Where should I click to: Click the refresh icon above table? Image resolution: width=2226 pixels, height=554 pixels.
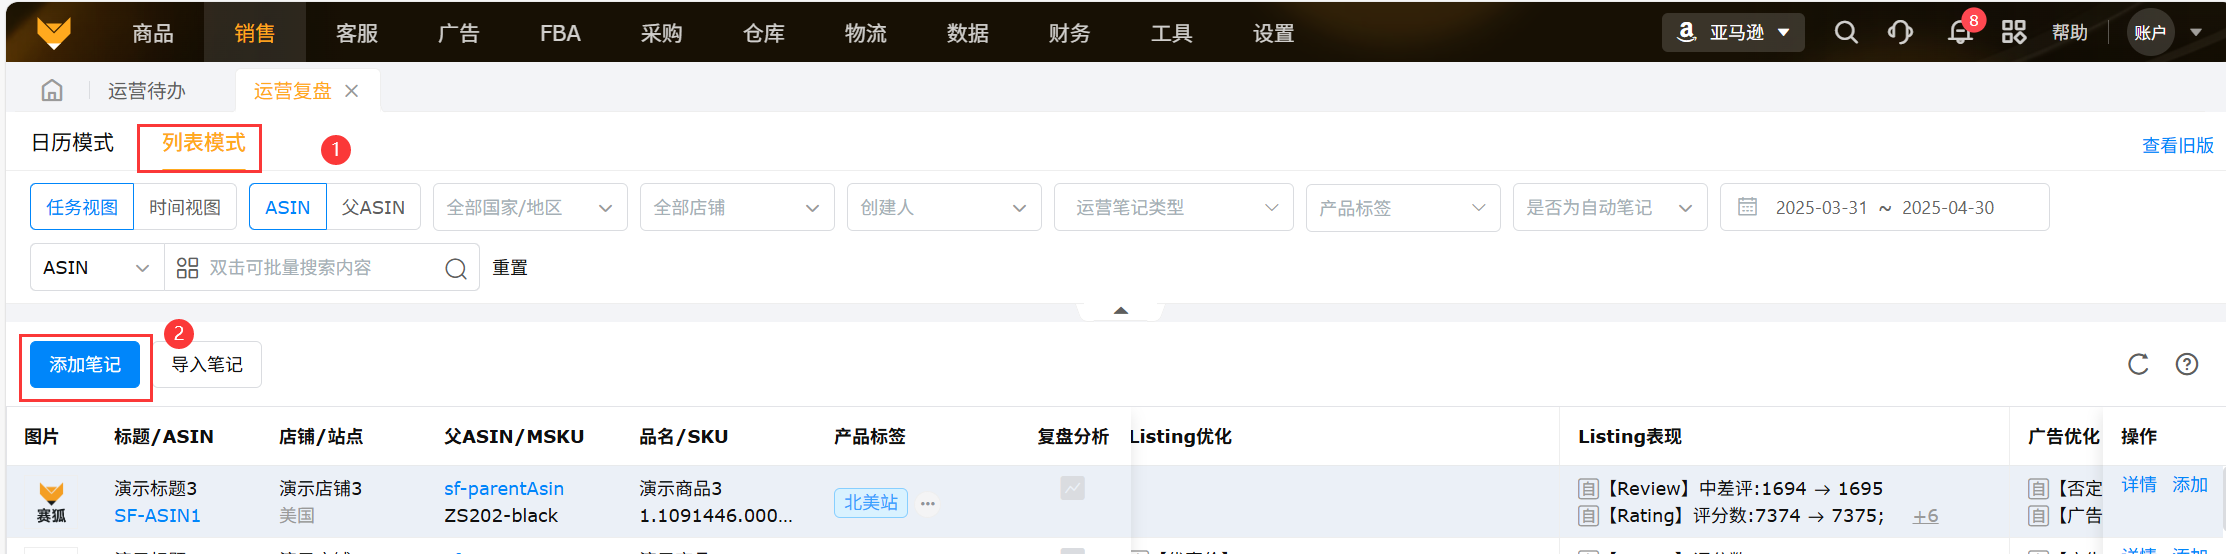click(x=2138, y=364)
